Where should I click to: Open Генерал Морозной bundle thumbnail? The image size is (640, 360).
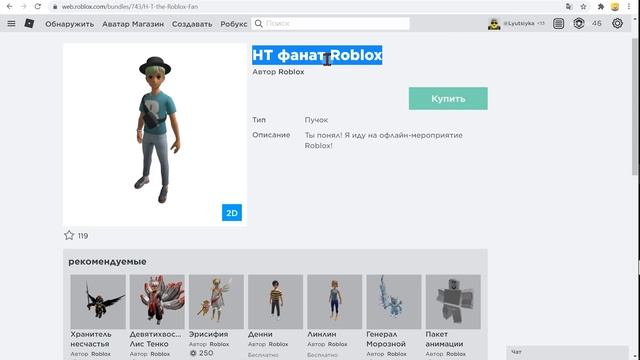tap(394, 302)
